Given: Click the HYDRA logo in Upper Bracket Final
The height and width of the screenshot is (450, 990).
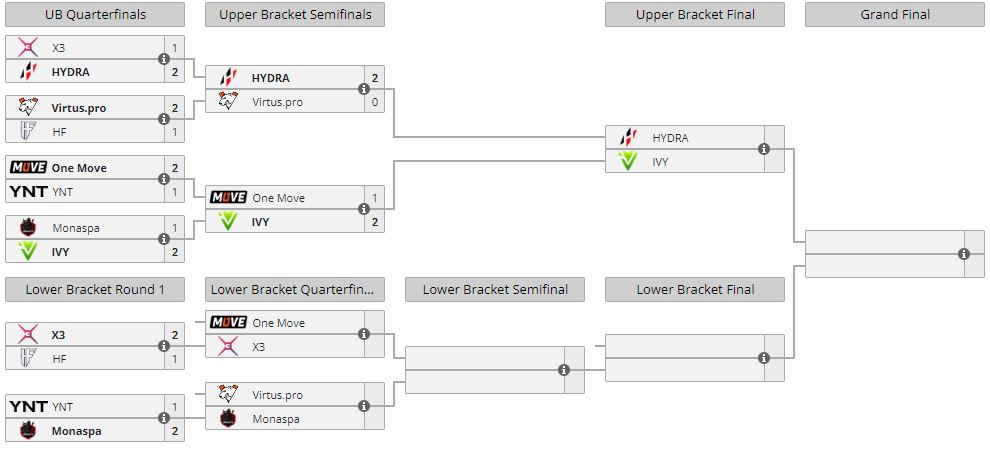Looking at the screenshot, I should coord(628,138).
